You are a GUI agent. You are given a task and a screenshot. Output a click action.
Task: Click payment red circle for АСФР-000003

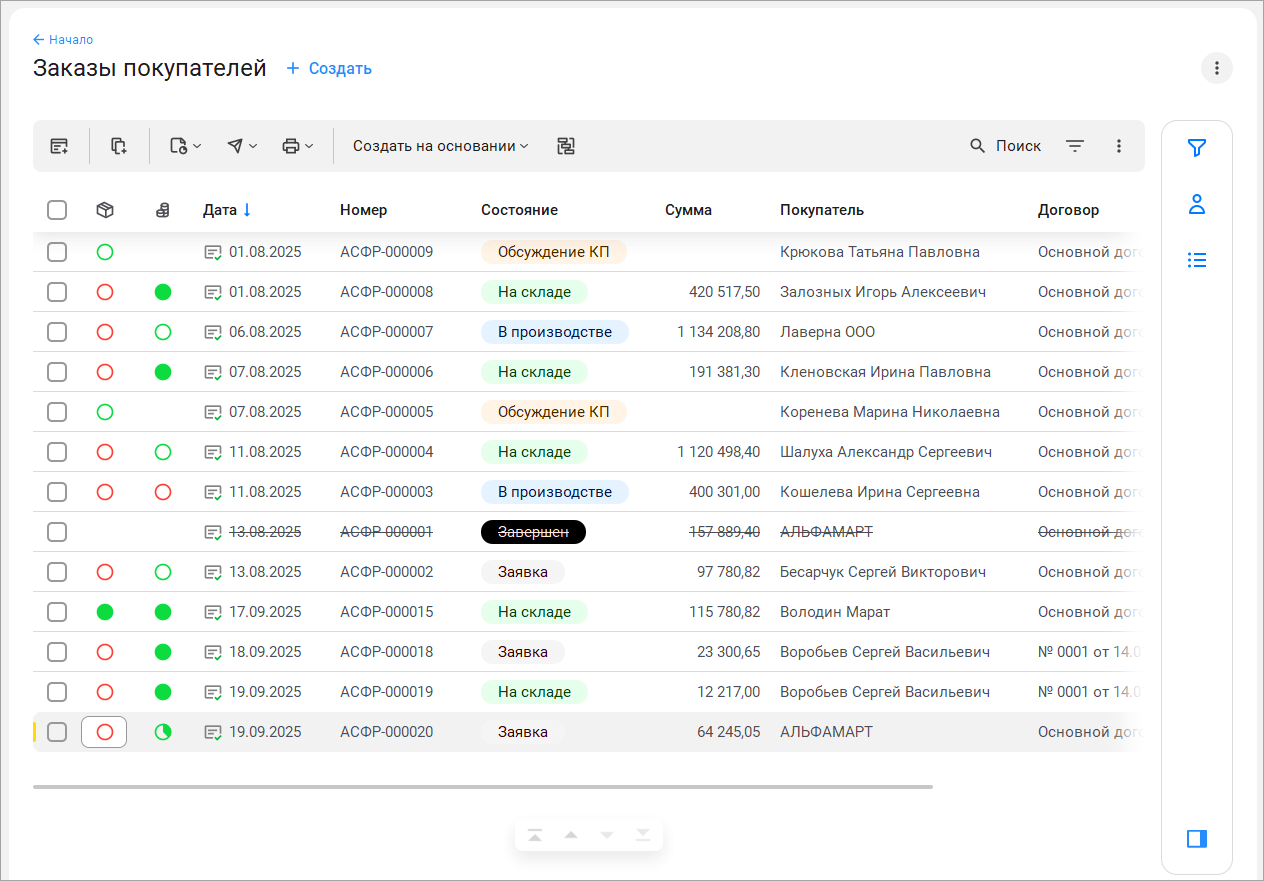163,492
